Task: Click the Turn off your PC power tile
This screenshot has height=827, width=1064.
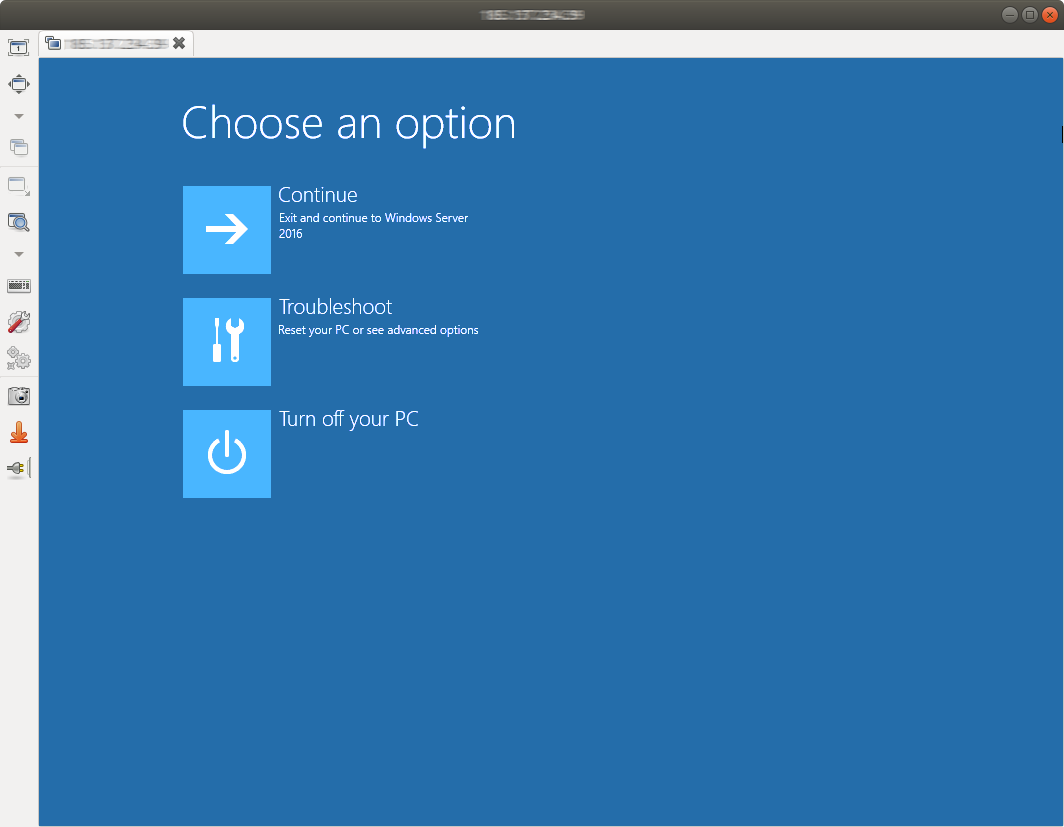Action: 227,454
